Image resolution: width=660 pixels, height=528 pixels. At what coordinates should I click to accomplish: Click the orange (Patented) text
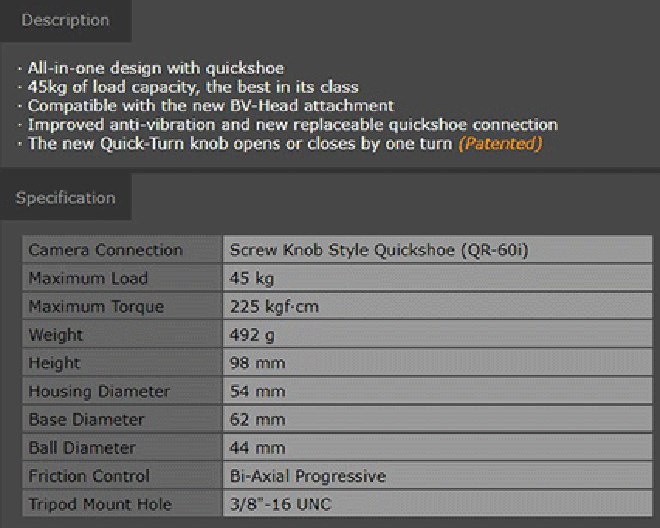click(500, 144)
